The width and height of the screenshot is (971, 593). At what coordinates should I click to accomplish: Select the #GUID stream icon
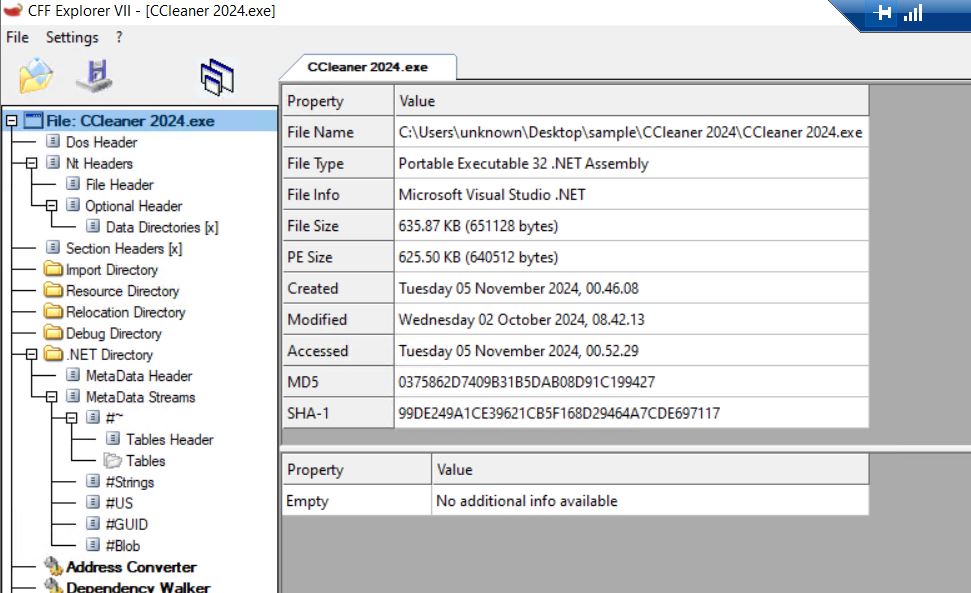pyautogui.click(x=93, y=524)
